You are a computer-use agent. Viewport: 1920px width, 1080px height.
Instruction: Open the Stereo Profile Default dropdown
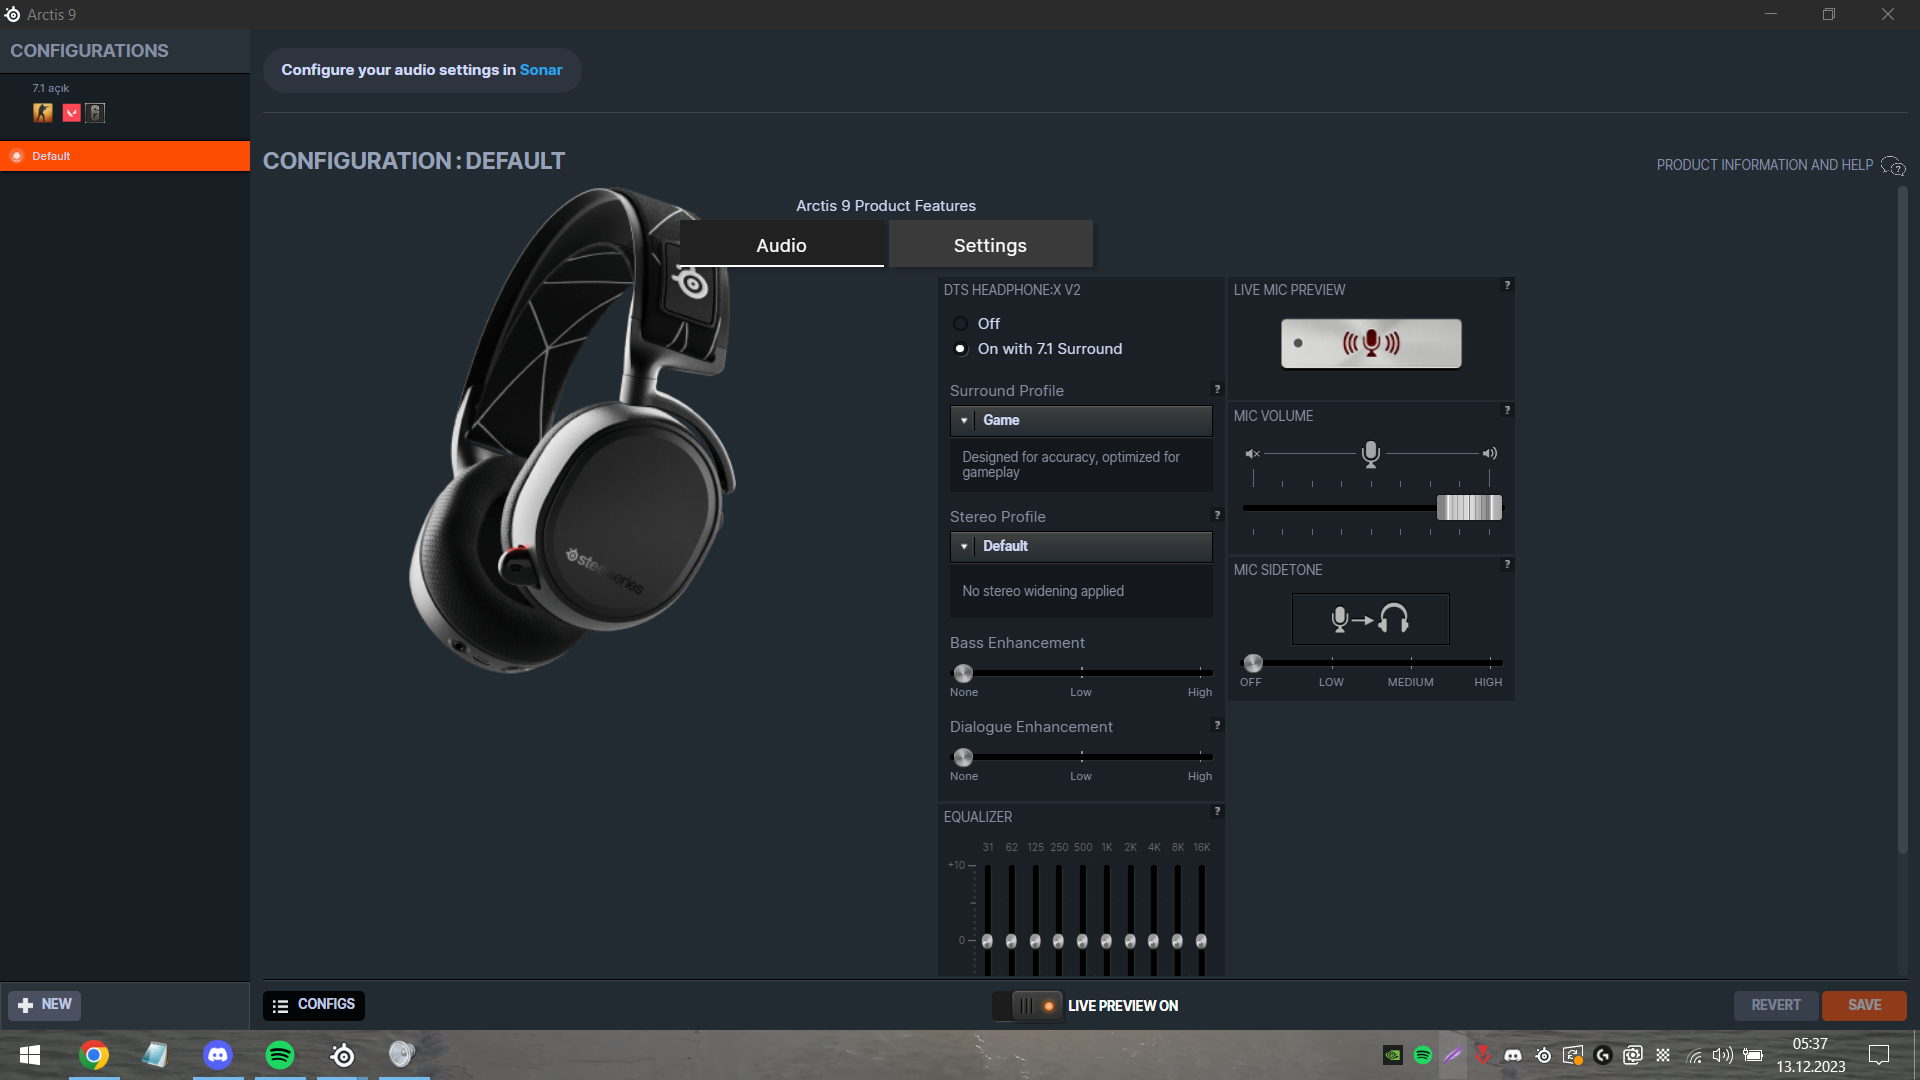(x=1080, y=546)
